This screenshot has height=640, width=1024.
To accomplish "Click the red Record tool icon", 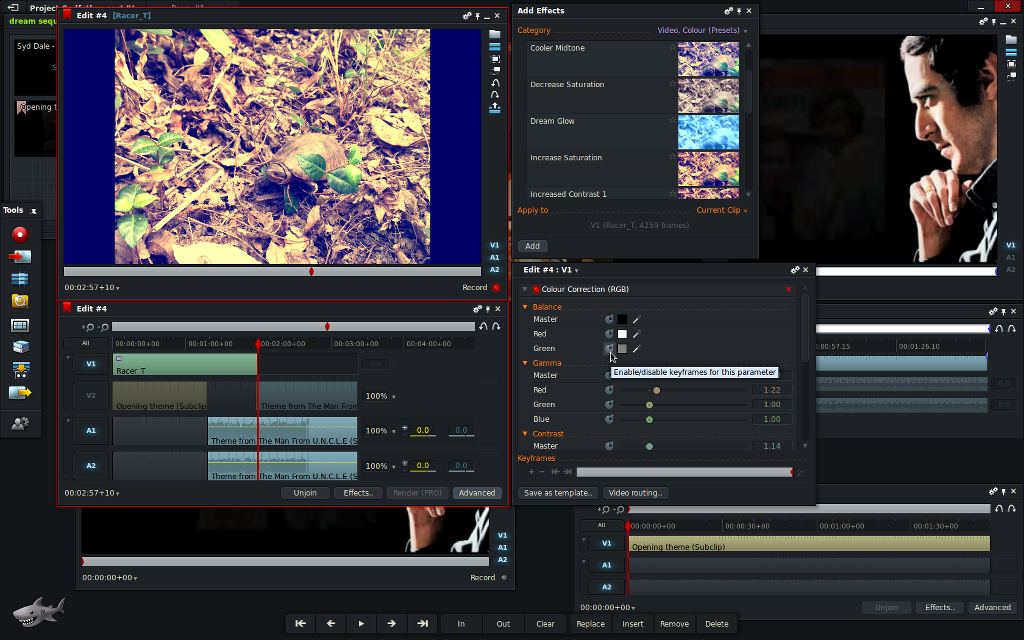I will tap(19, 234).
